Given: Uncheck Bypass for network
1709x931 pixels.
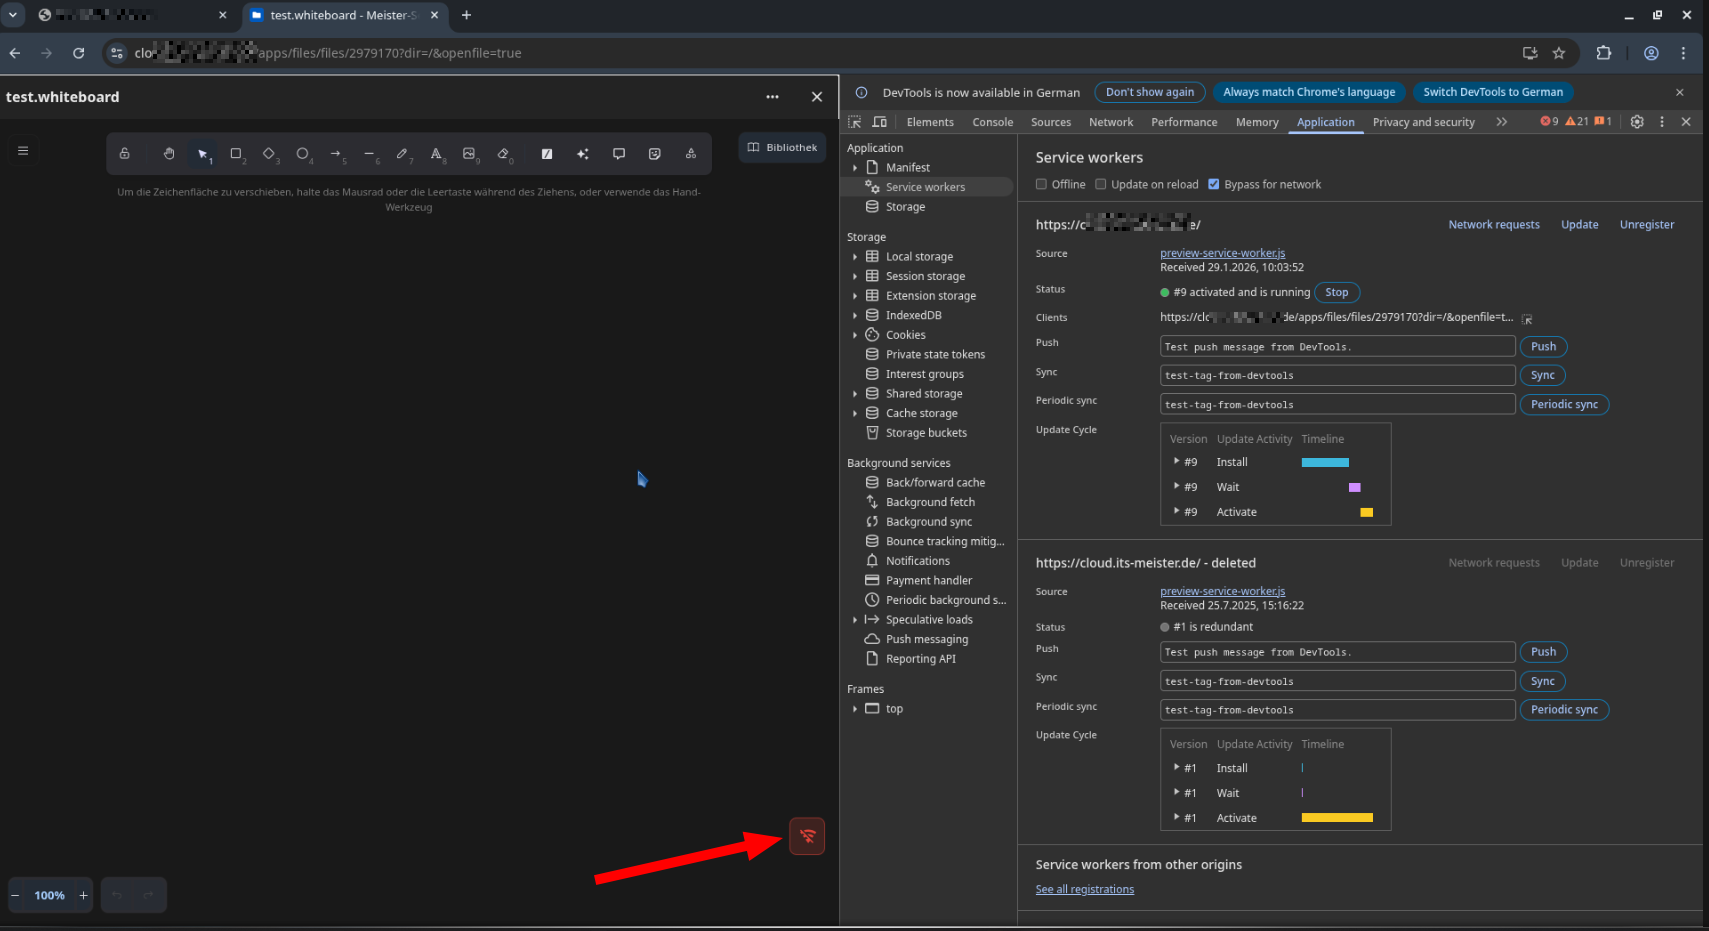Looking at the screenshot, I should 1214,184.
